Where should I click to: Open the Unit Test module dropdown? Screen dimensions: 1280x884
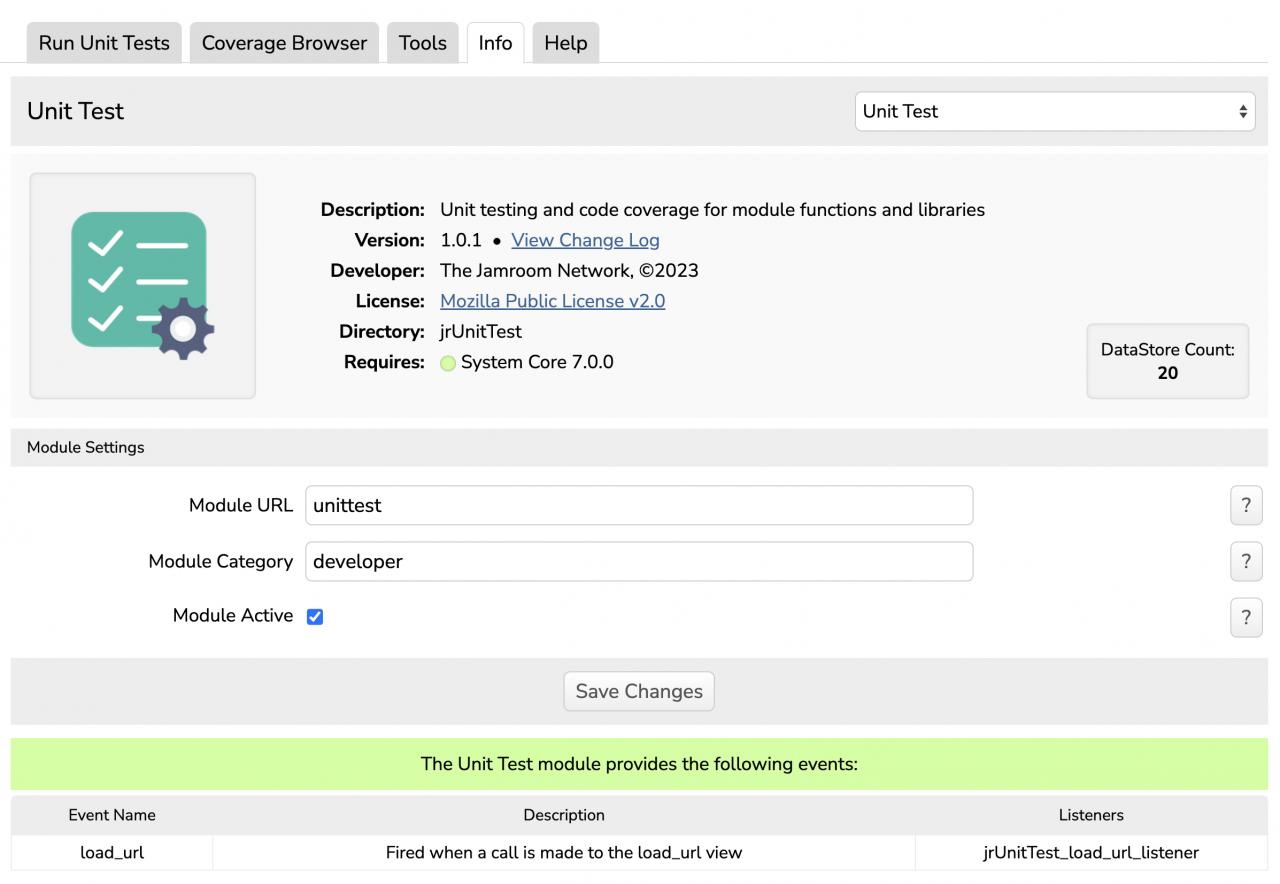click(x=1055, y=111)
